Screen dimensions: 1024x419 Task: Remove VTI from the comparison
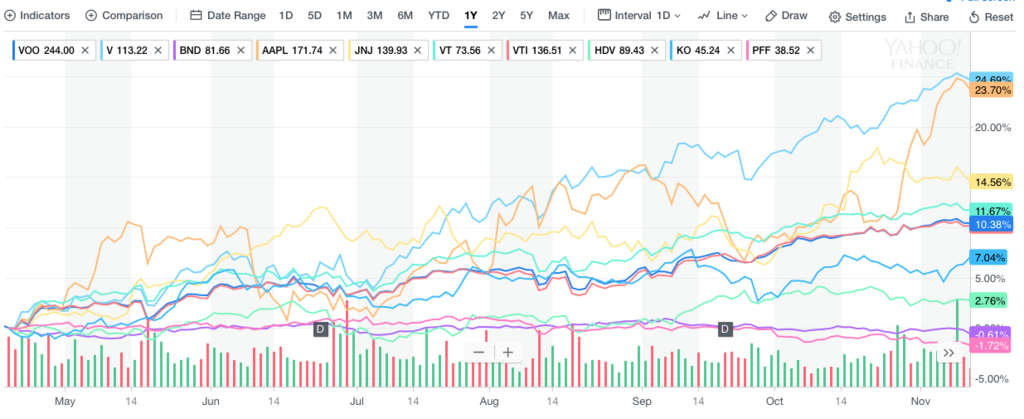[572, 50]
